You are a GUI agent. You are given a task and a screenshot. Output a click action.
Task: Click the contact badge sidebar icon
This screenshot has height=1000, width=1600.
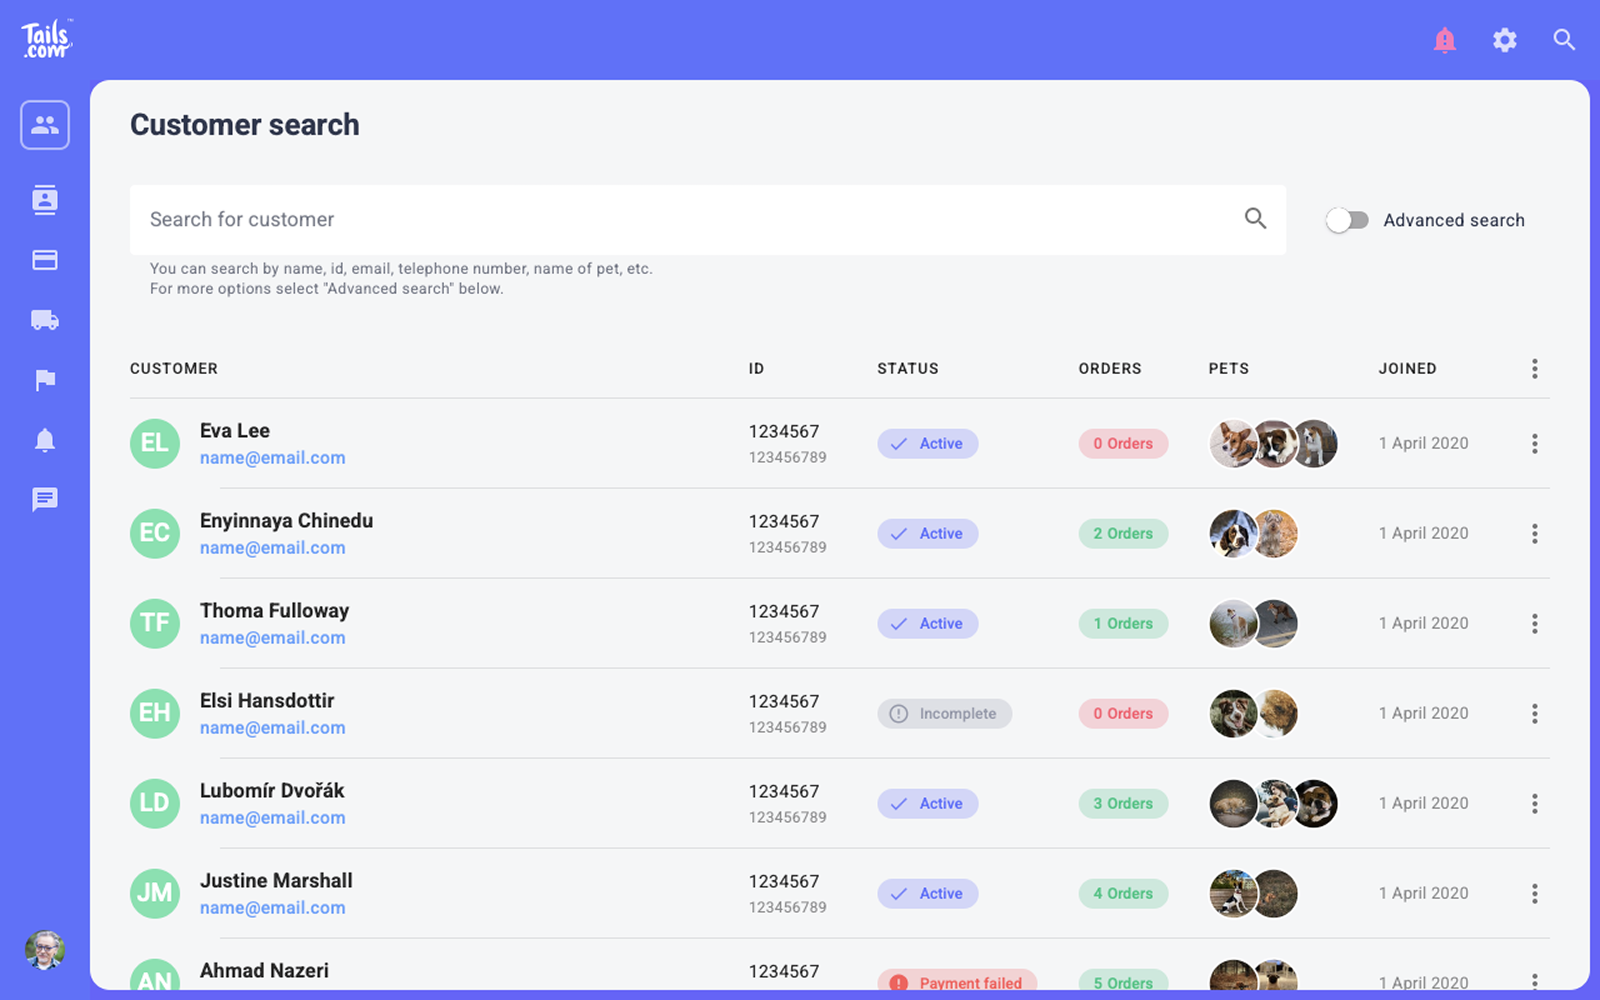click(x=45, y=200)
